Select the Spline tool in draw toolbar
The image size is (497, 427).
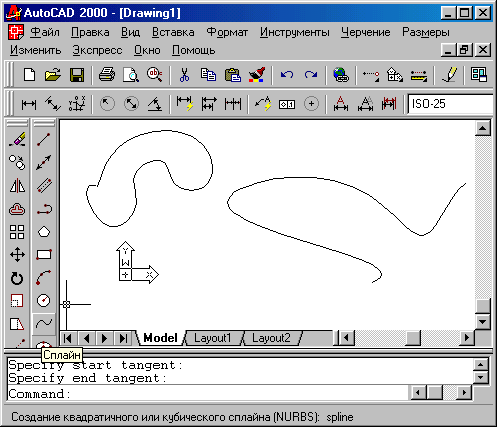tap(44, 323)
